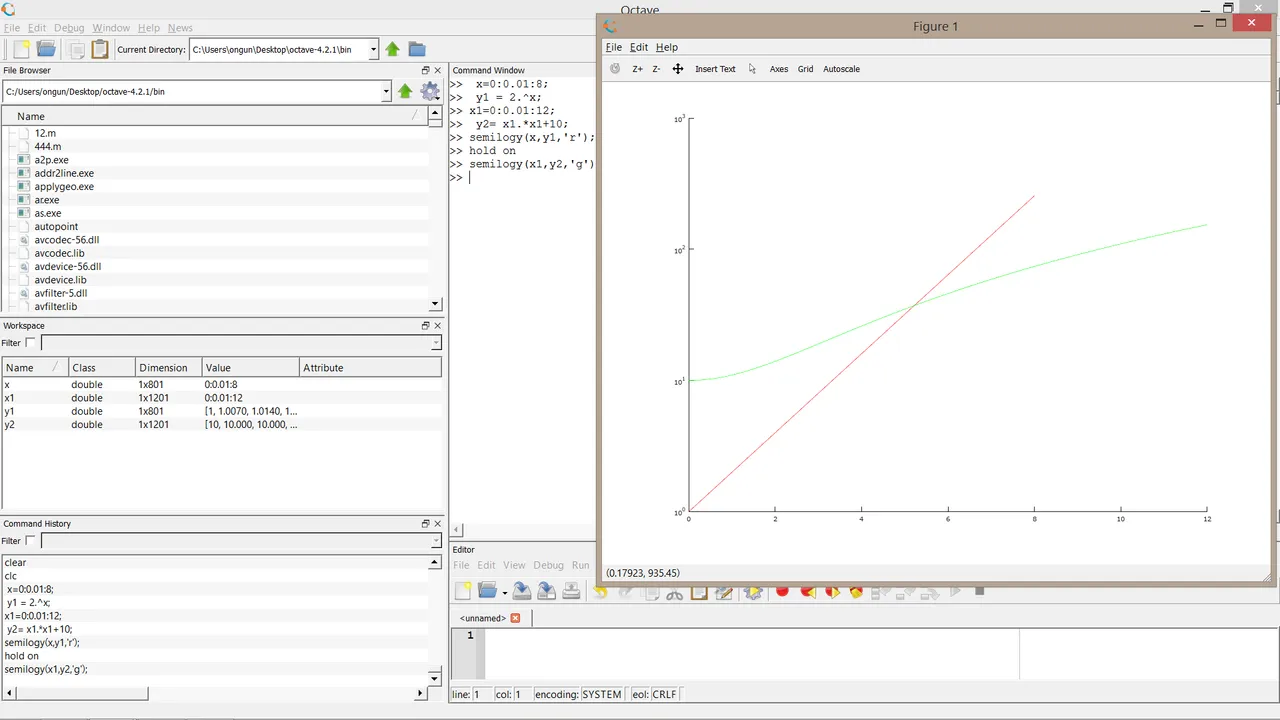Click Command History scrollbar up arrow
The image size is (1280, 720).
click(x=435, y=563)
